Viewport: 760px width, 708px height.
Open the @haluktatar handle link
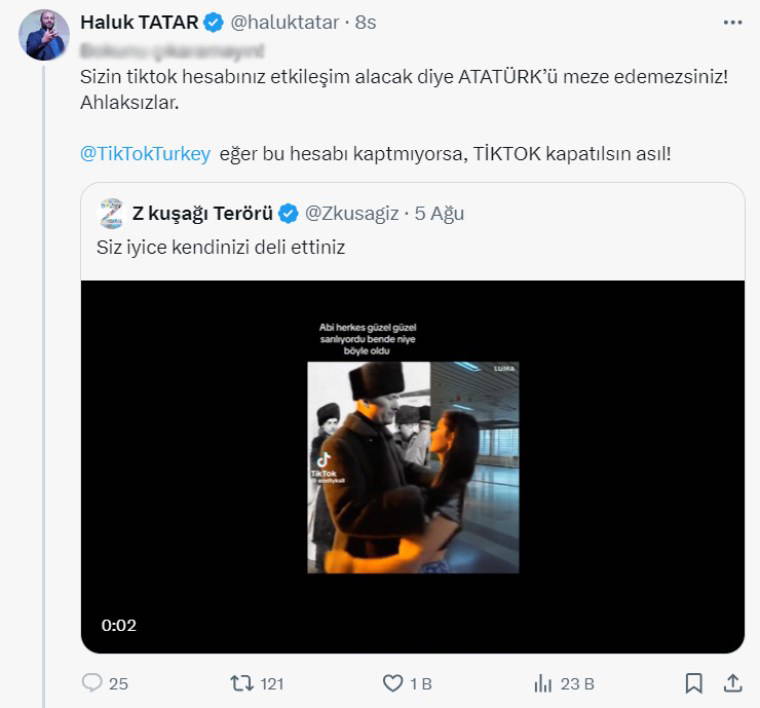pyautogui.click(x=287, y=22)
